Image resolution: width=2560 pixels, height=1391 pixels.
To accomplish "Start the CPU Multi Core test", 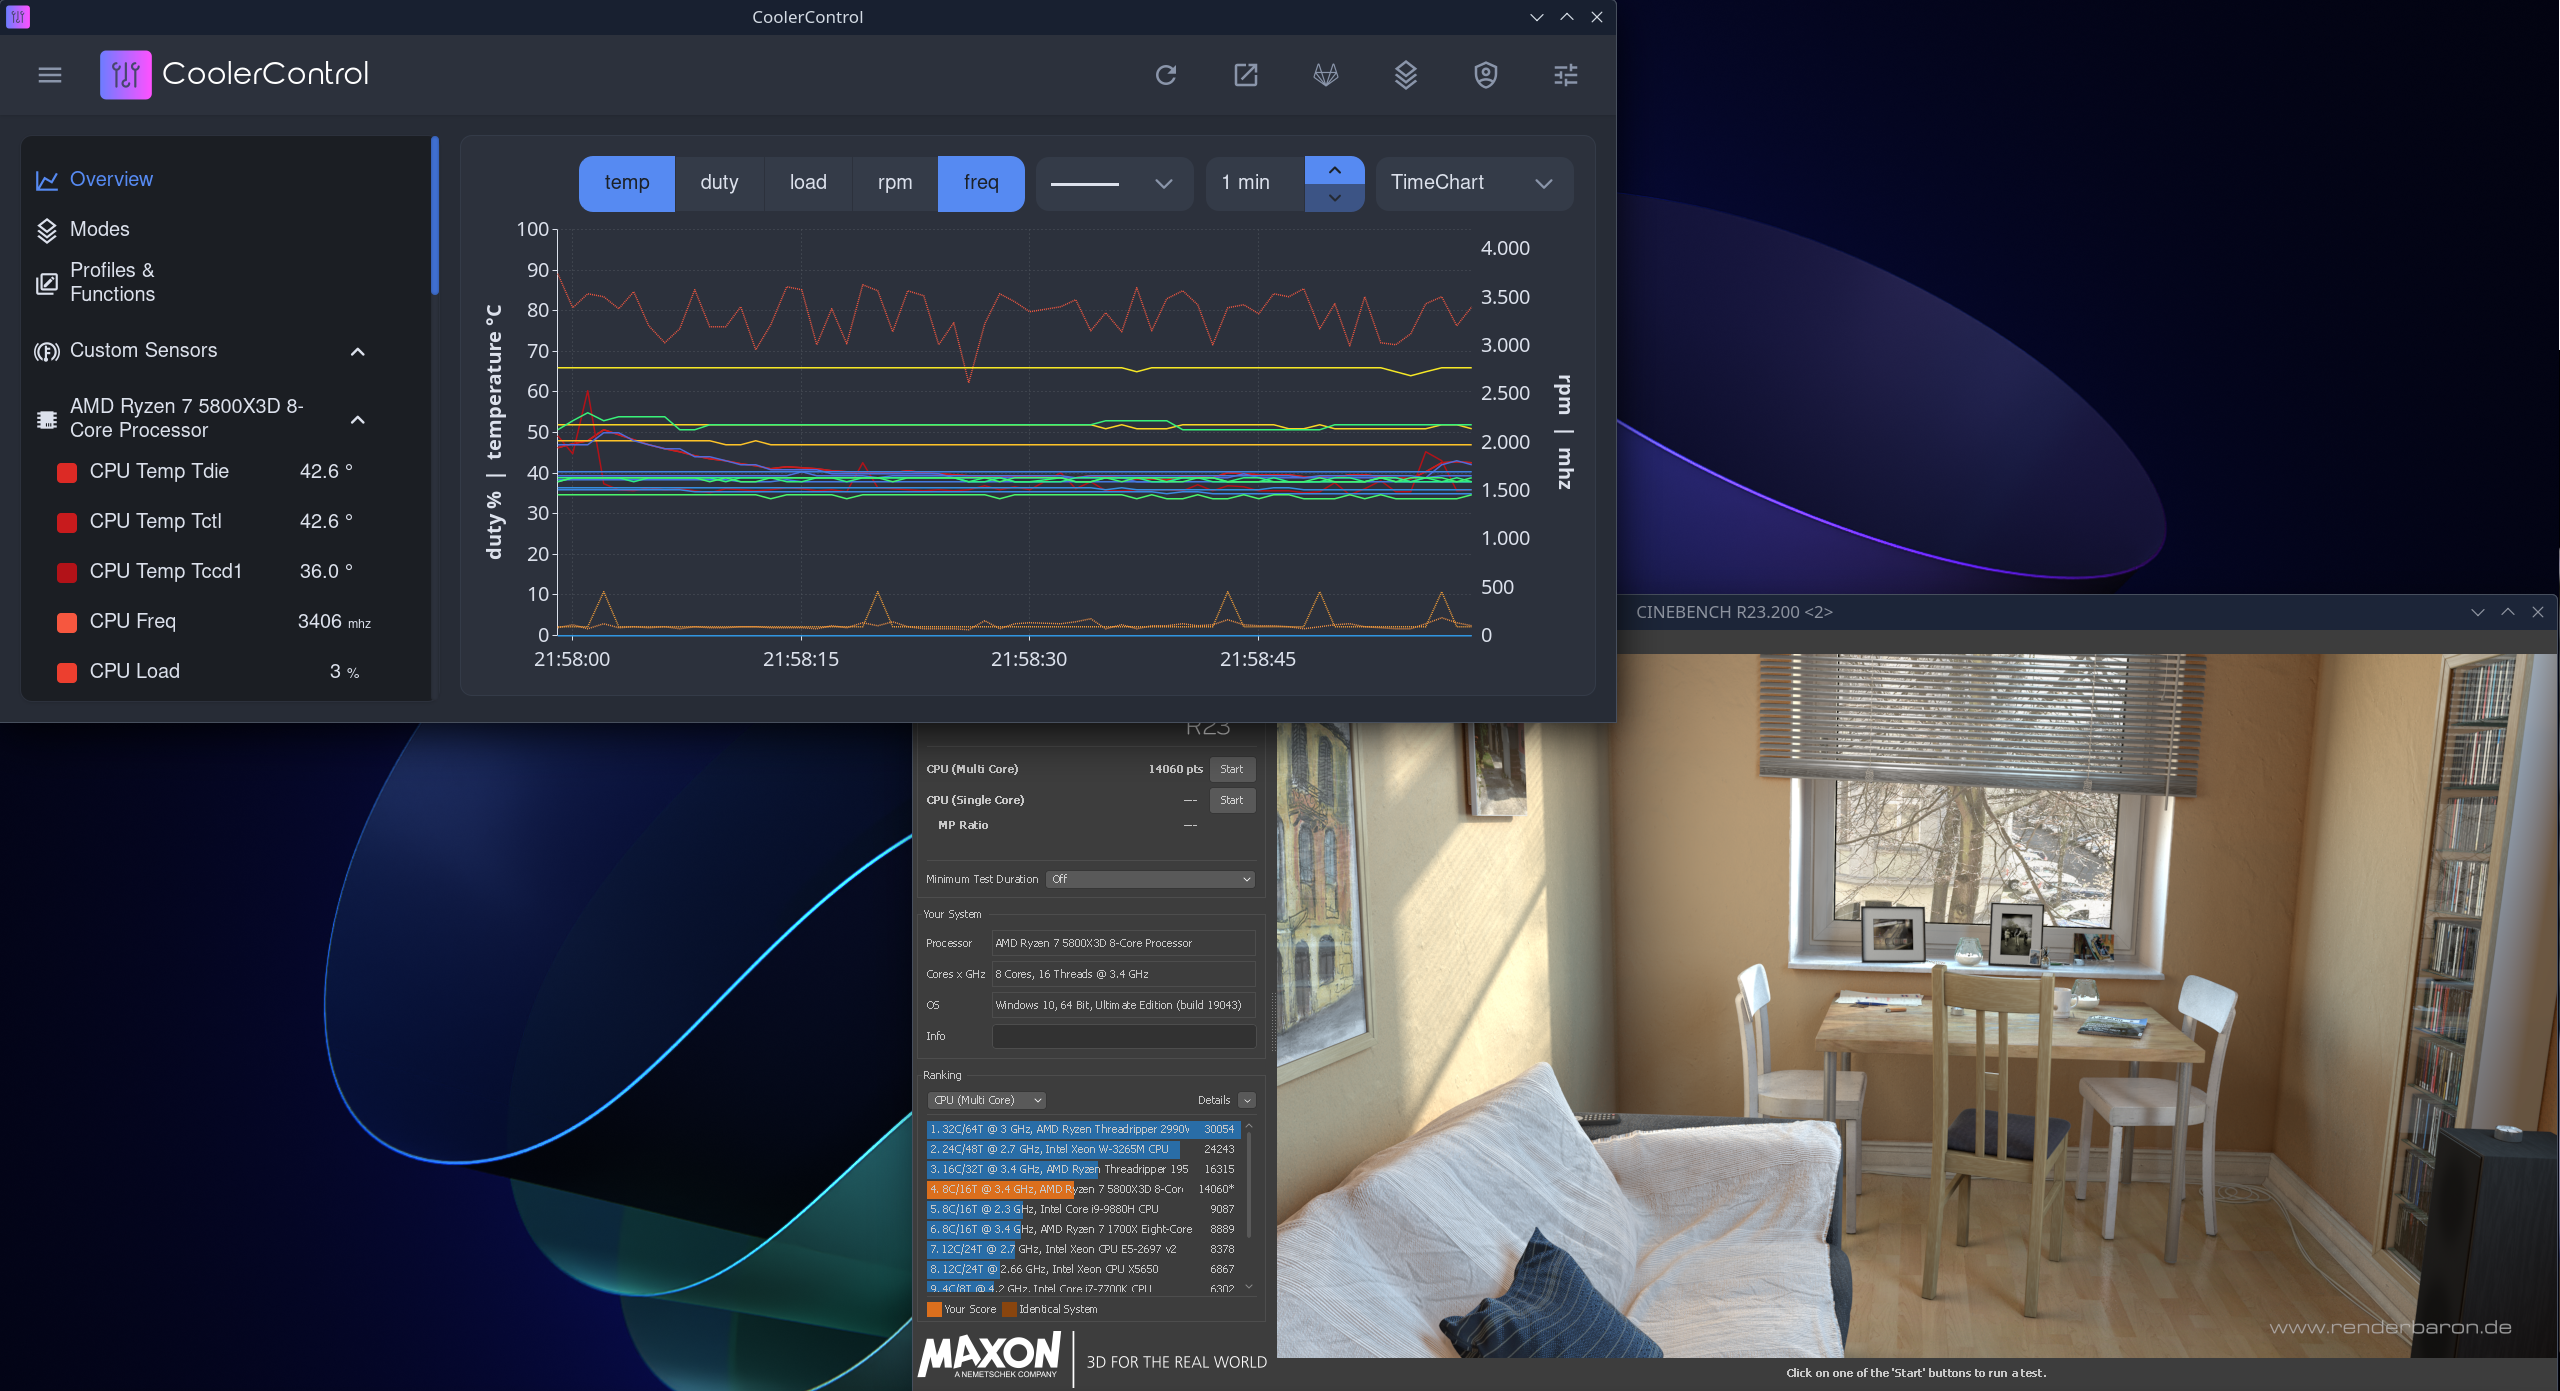I will click(1232, 769).
